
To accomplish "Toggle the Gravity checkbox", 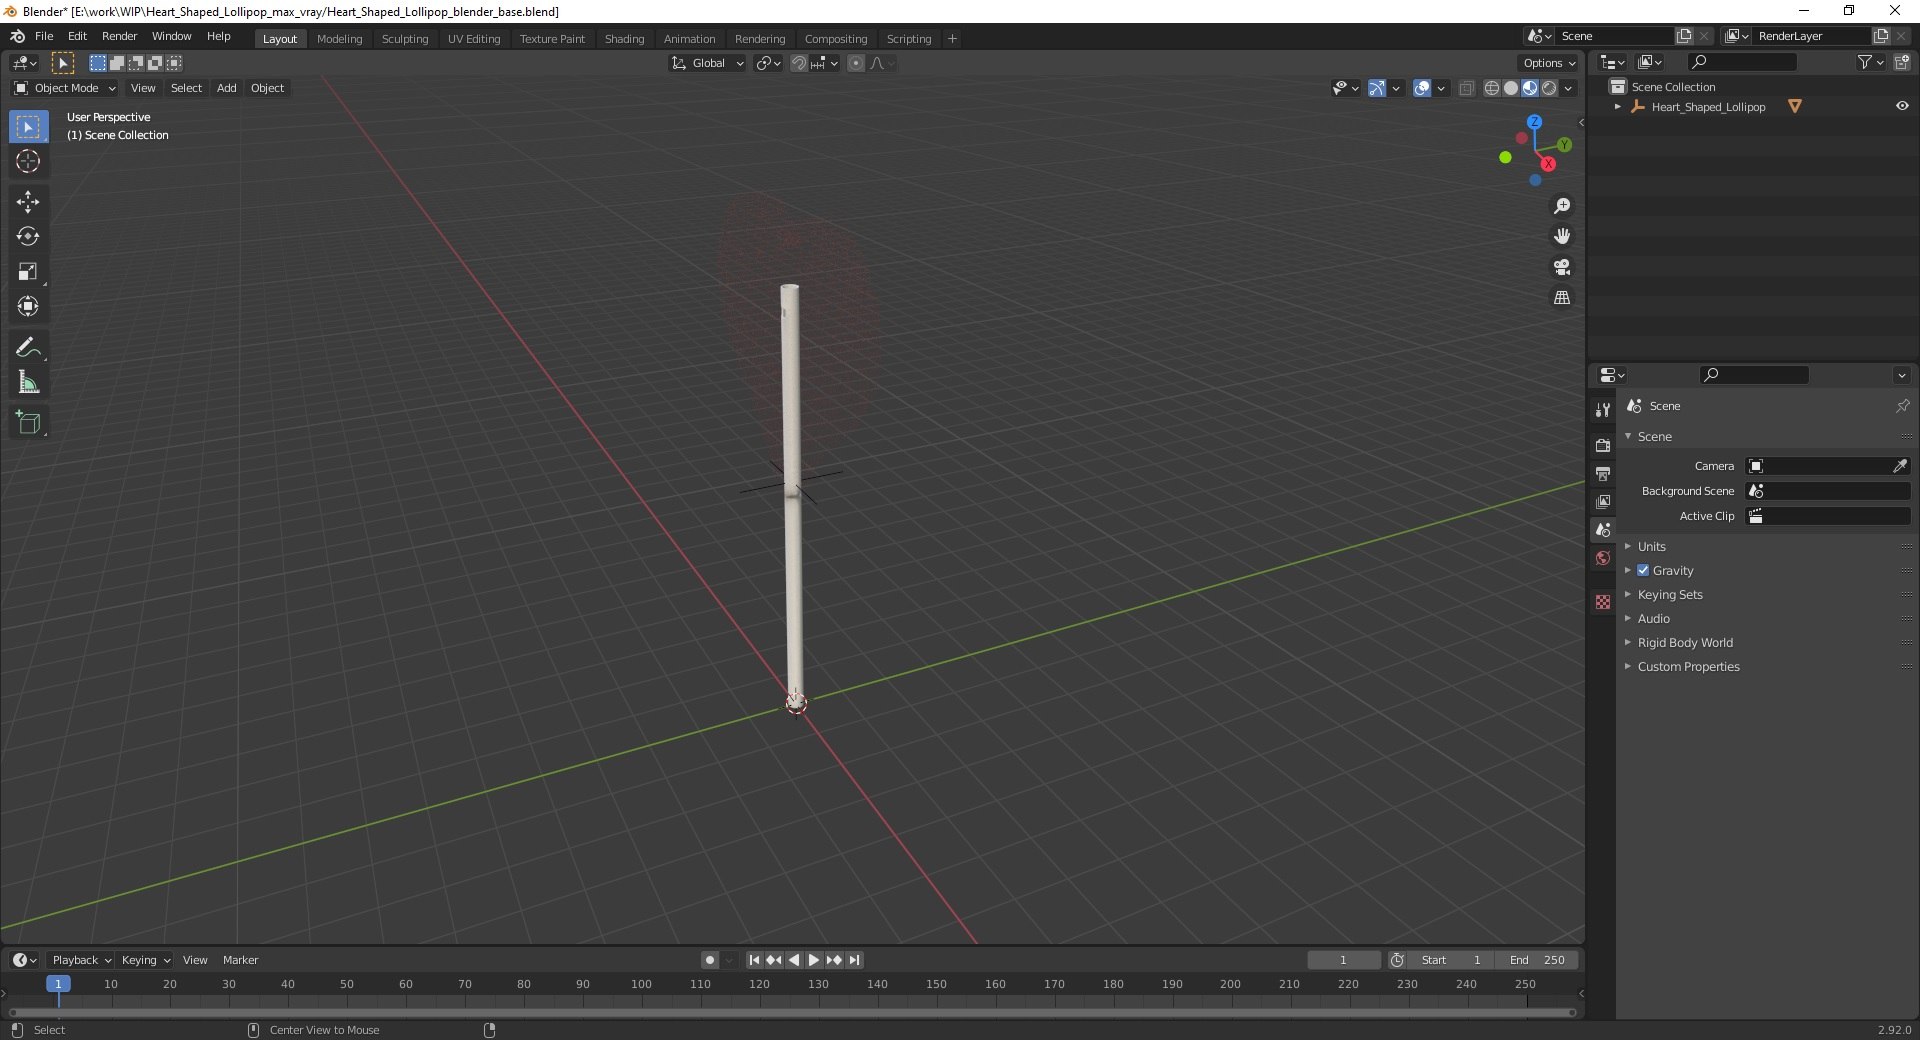I will click(x=1643, y=571).
